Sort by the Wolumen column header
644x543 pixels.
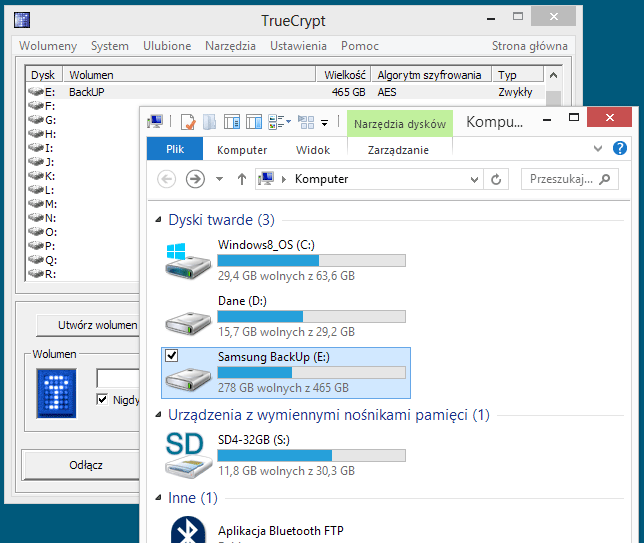(x=189, y=75)
